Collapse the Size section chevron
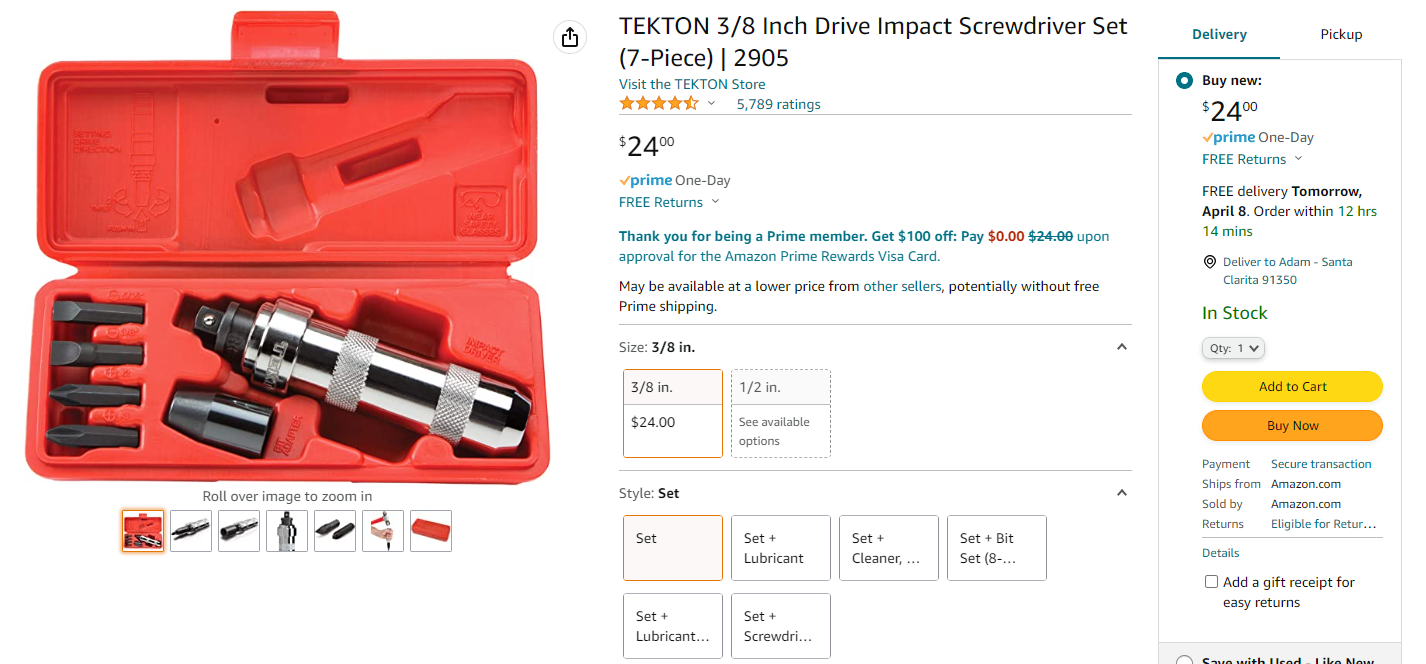 point(1121,347)
